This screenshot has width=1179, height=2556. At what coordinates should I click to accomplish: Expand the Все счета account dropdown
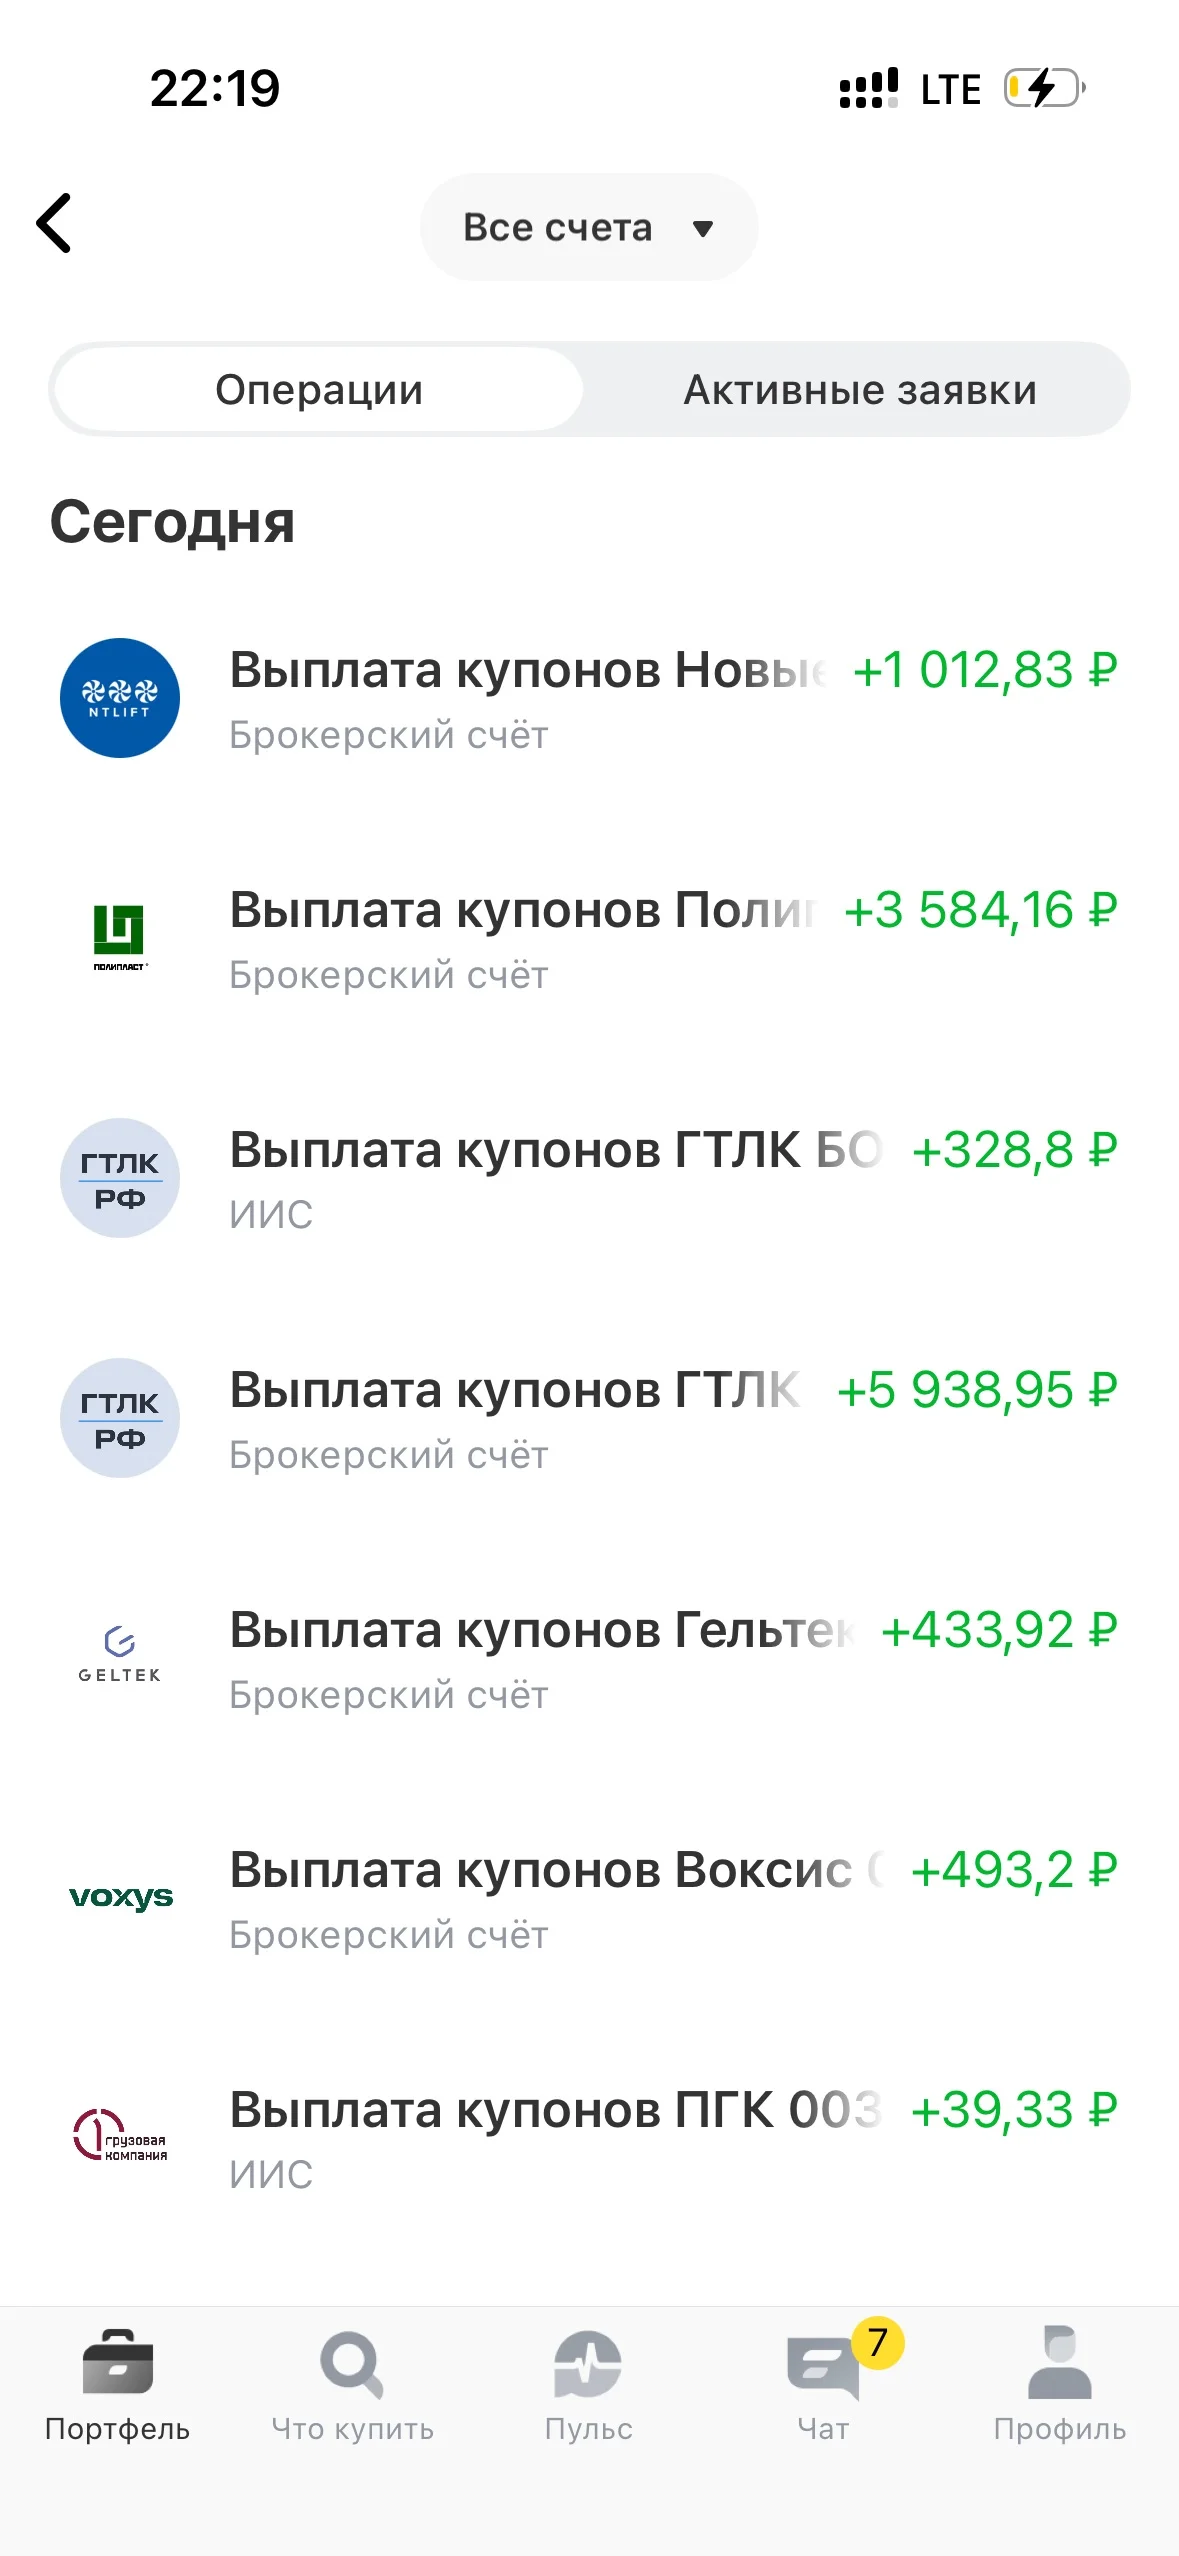pos(589,227)
